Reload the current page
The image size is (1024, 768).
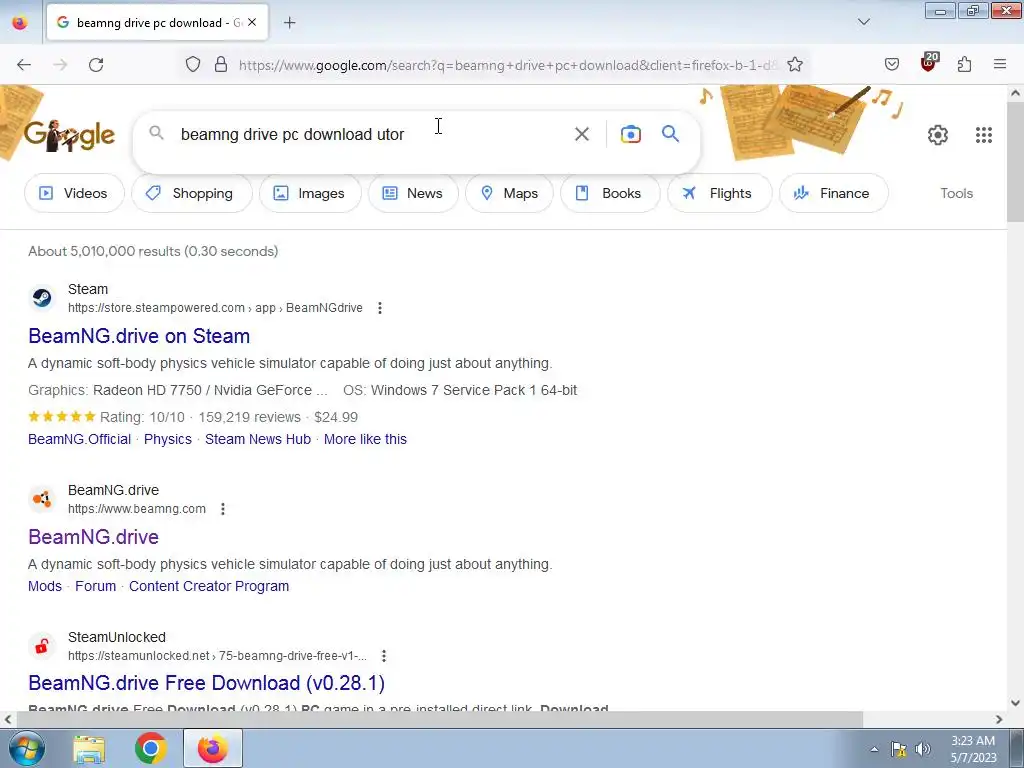[96, 65]
